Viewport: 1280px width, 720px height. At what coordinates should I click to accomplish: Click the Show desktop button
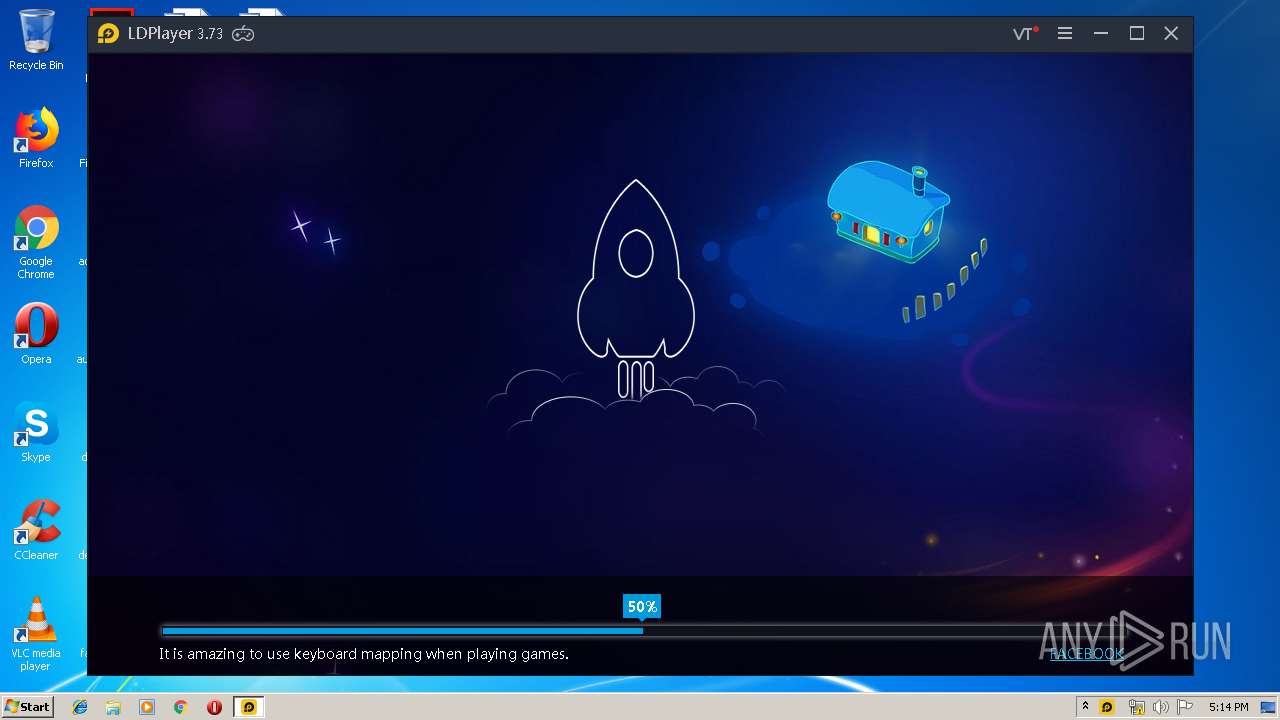pos(1269,707)
